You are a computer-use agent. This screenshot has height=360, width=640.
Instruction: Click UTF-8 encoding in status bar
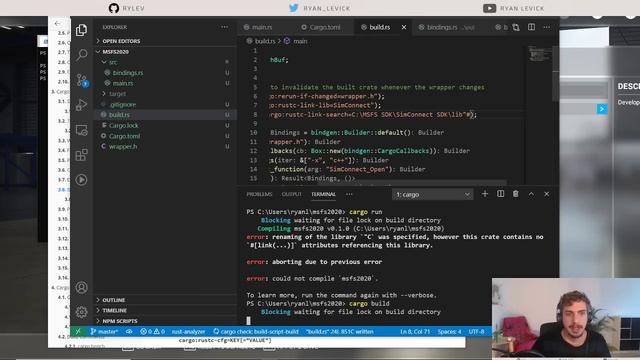pyautogui.click(x=476, y=331)
